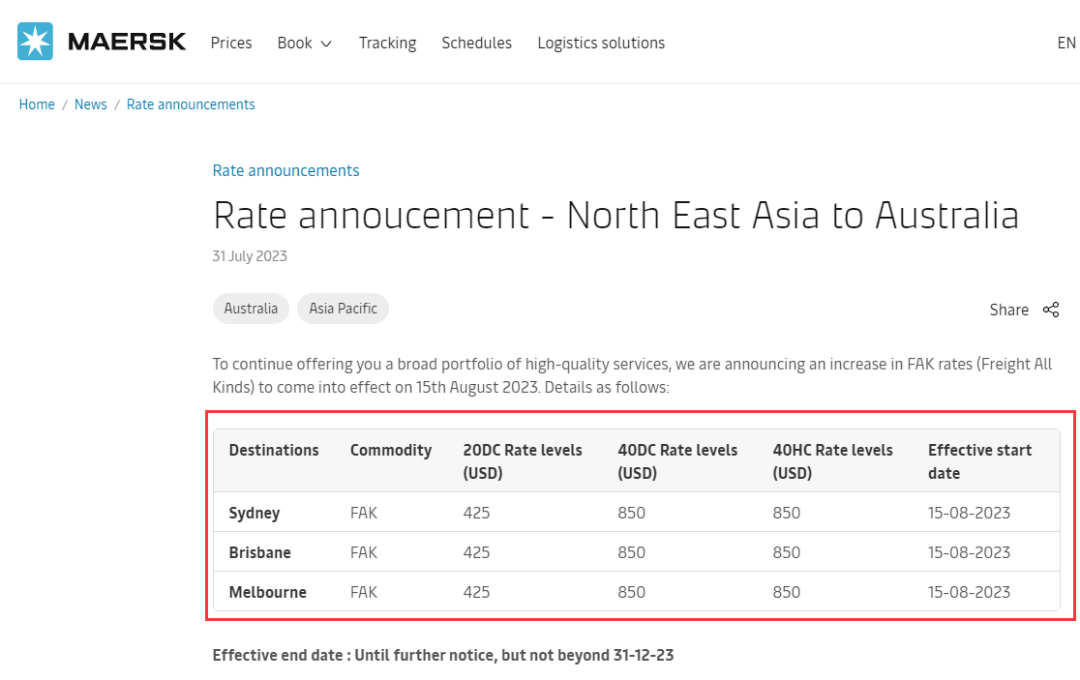
Task: Click 425 rate in the Sydney row
Action: coord(477,513)
